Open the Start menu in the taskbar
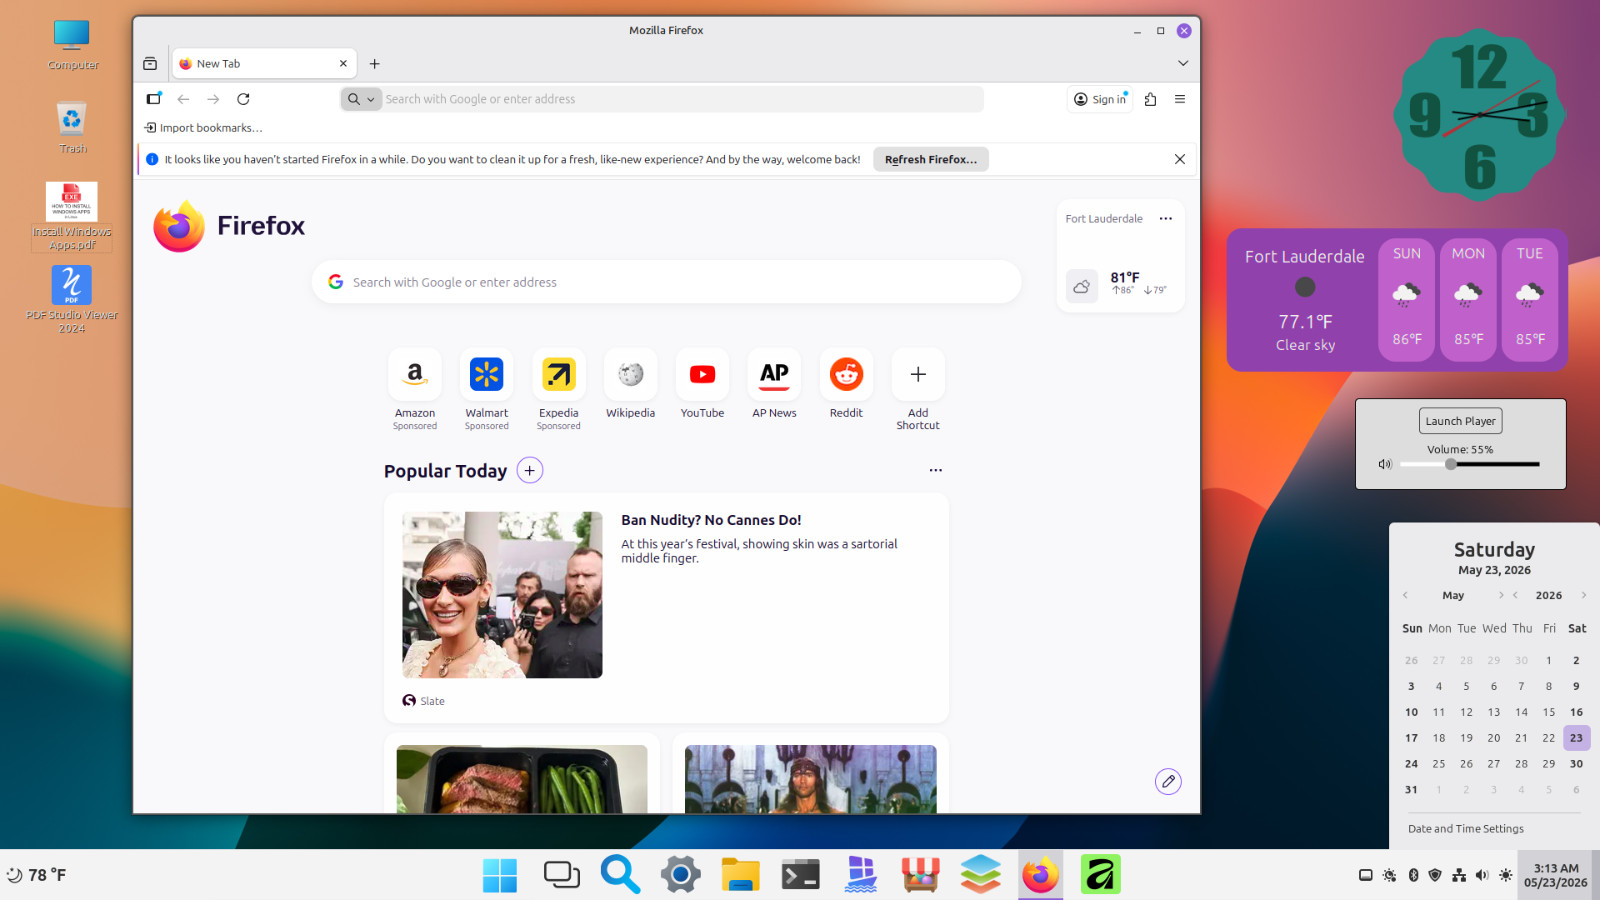 500,875
